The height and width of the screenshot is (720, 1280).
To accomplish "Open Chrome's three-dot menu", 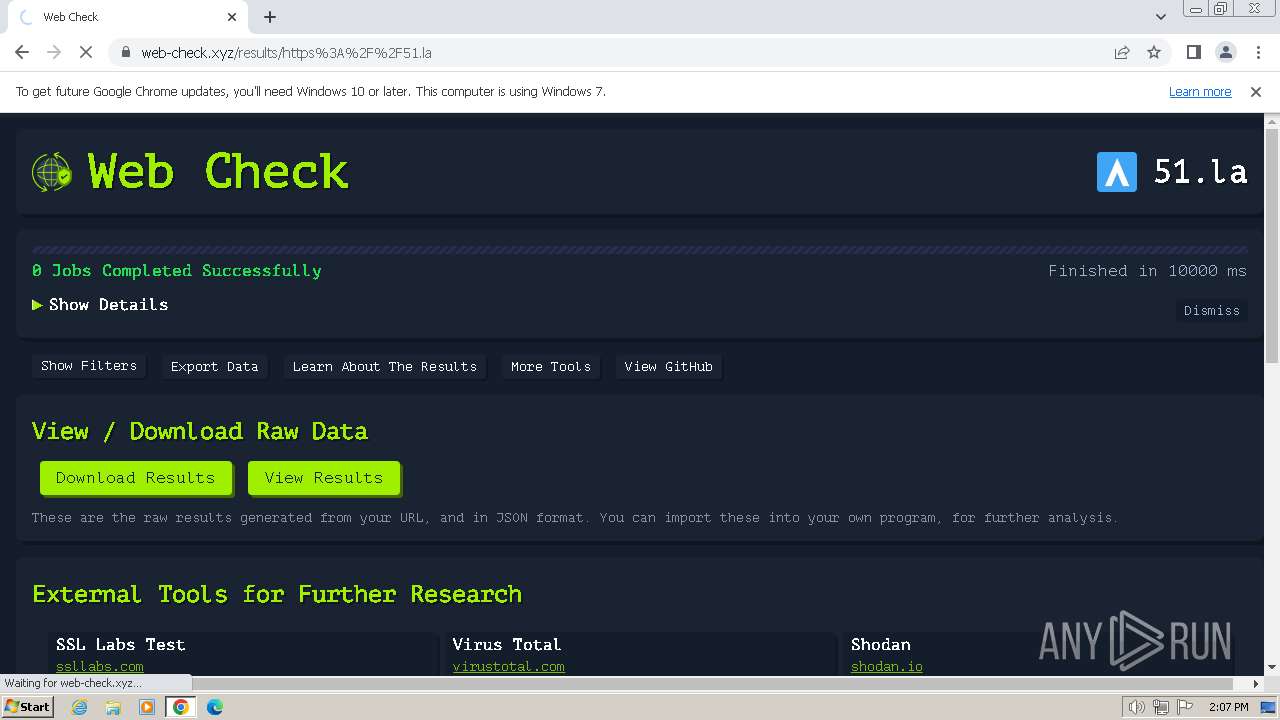I will [1257, 52].
